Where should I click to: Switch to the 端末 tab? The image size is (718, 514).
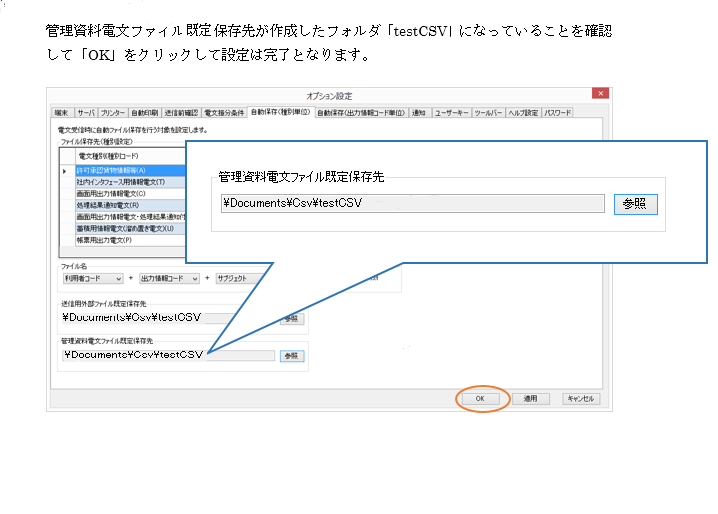pyautogui.click(x=62, y=113)
